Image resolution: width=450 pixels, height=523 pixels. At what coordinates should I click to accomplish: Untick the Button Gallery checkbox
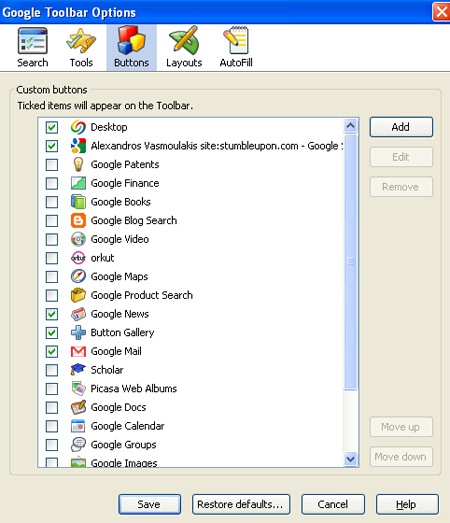click(x=52, y=333)
